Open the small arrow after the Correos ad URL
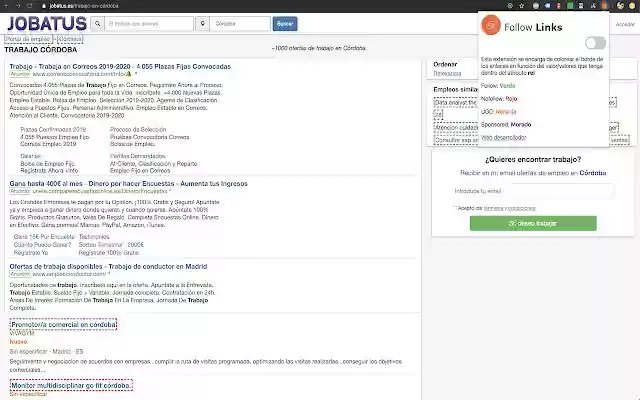Viewport: 640px width, 400px height. (x=136, y=74)
